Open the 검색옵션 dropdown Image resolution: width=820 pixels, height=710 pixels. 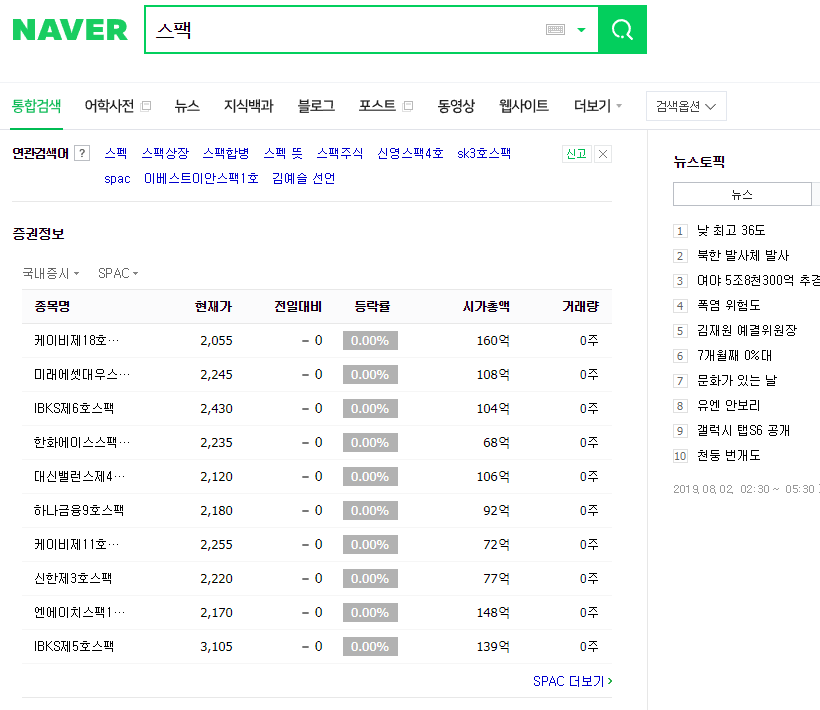pos(686,106)
